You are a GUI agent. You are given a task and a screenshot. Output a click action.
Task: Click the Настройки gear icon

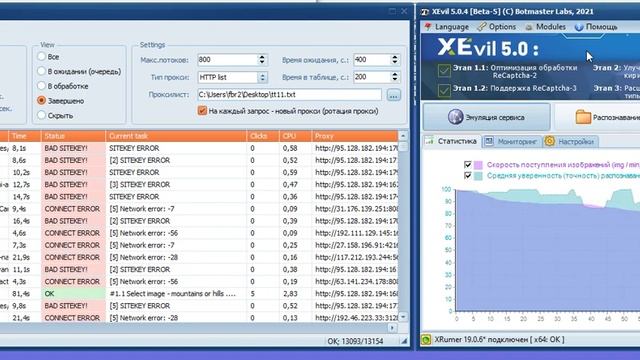click(x=549, y=141)
